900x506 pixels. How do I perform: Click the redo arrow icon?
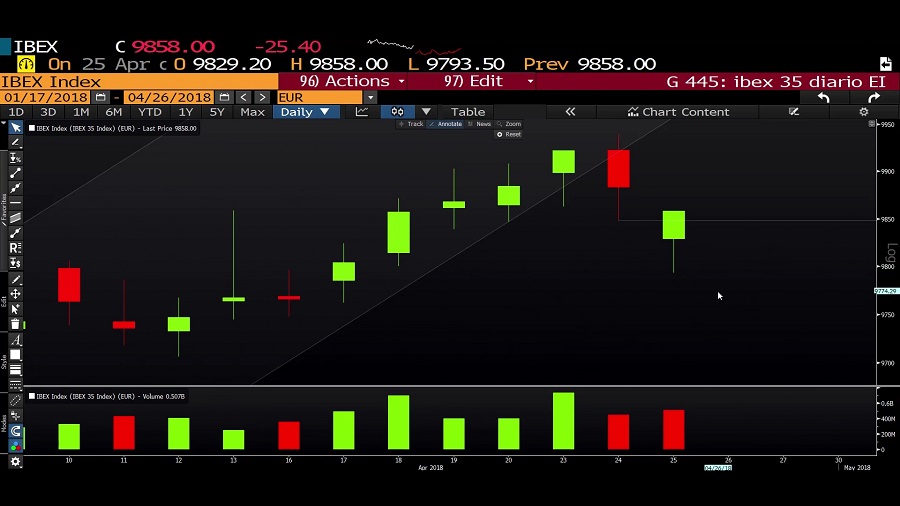click(x=874, y=98)
